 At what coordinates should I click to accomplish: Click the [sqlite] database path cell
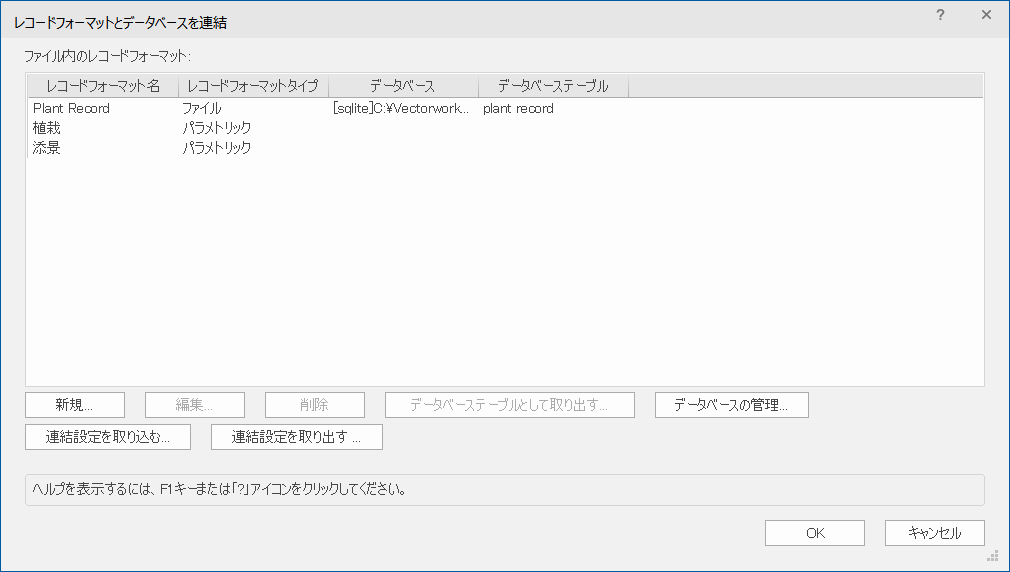click(x=401, y=108)
